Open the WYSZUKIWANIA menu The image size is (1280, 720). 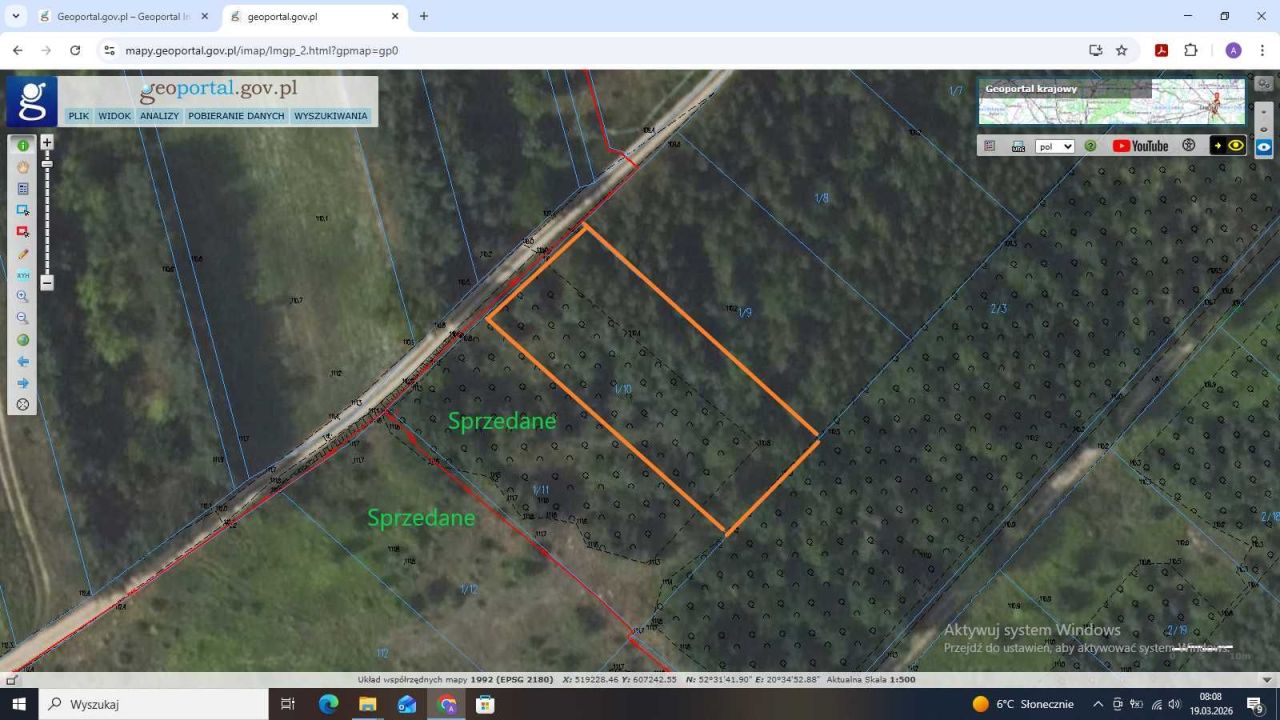(x=331, y=116)
